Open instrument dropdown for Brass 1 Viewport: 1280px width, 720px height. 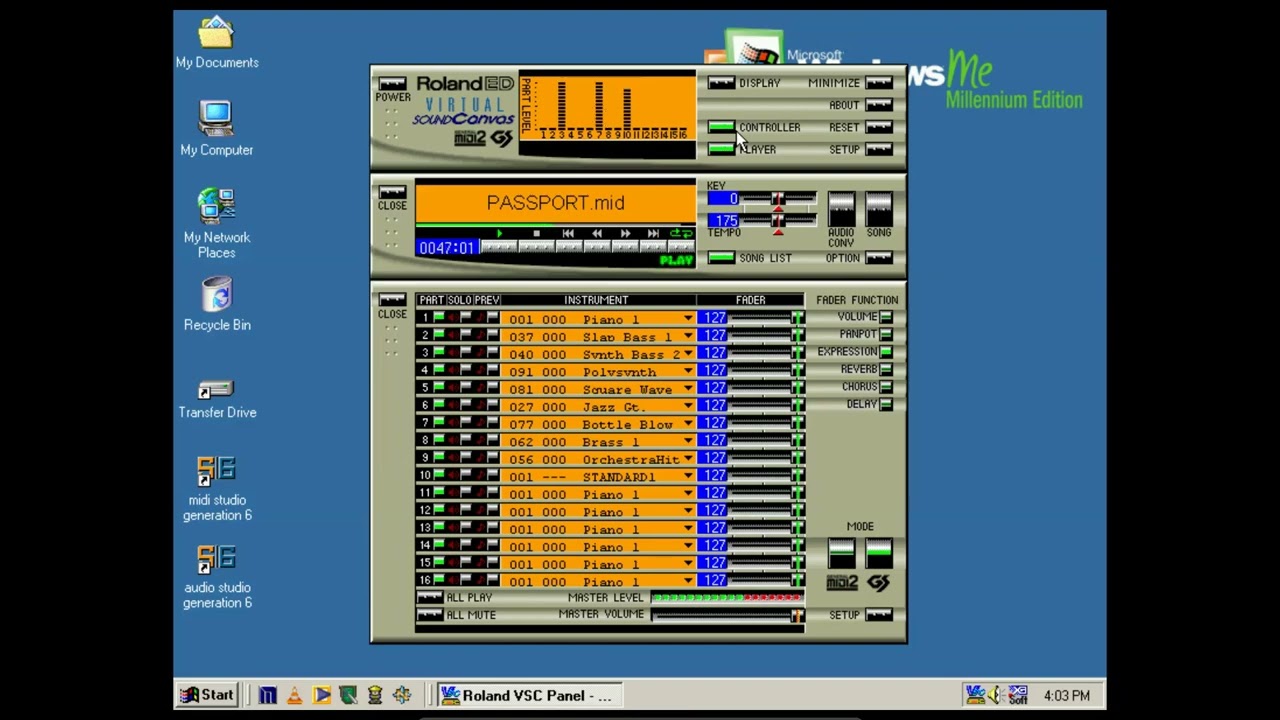point(688,441)
